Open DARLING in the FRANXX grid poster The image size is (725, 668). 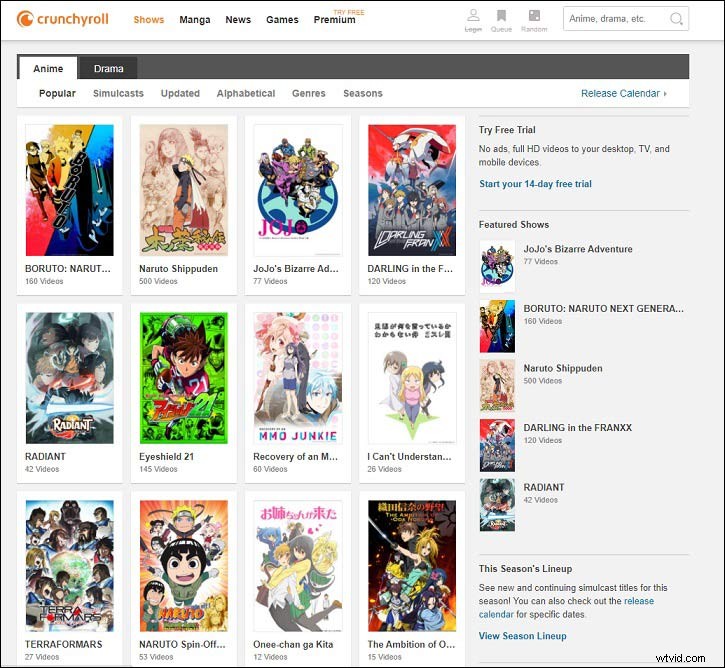(412, 190)
